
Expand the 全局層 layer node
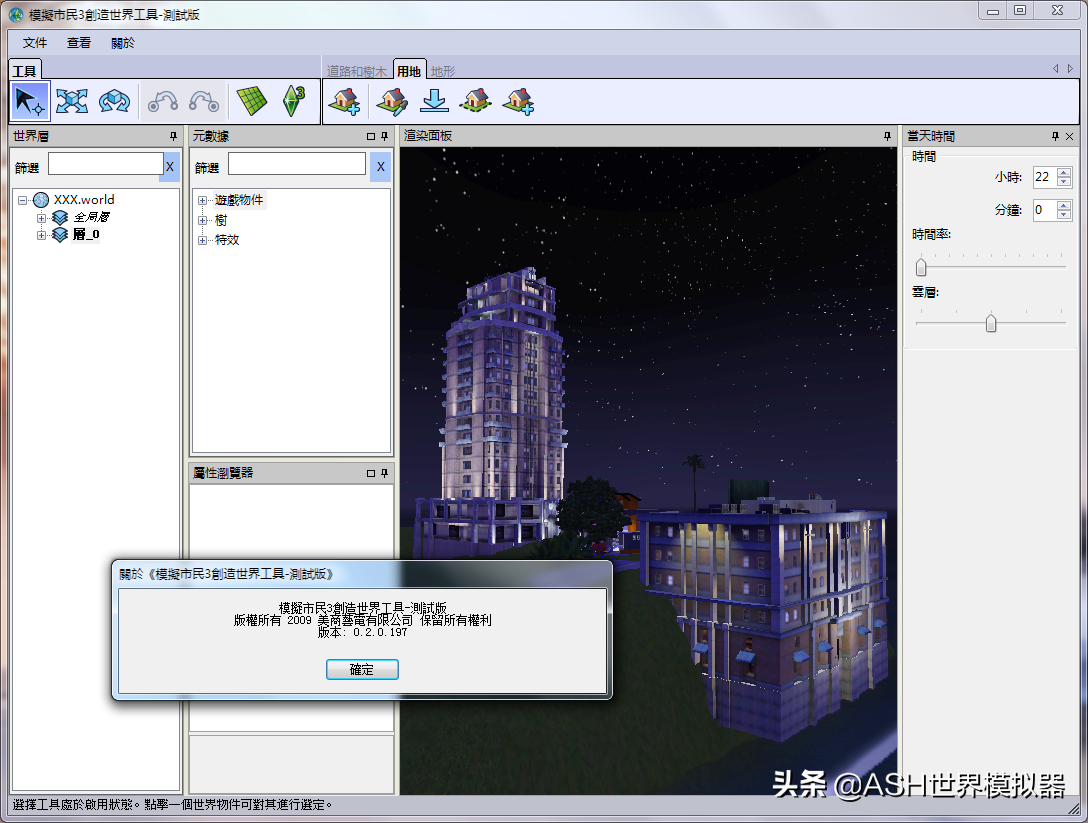coord(42,218)
